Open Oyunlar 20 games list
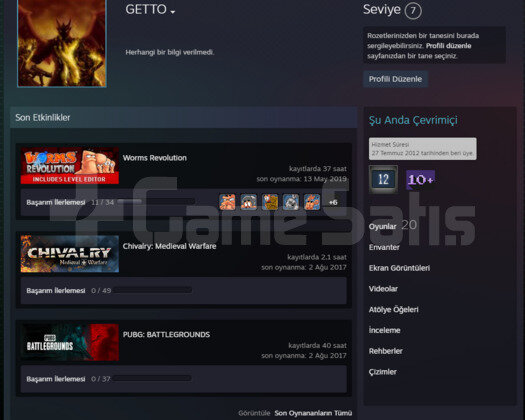525x420 pixels. tap(393, 226)
